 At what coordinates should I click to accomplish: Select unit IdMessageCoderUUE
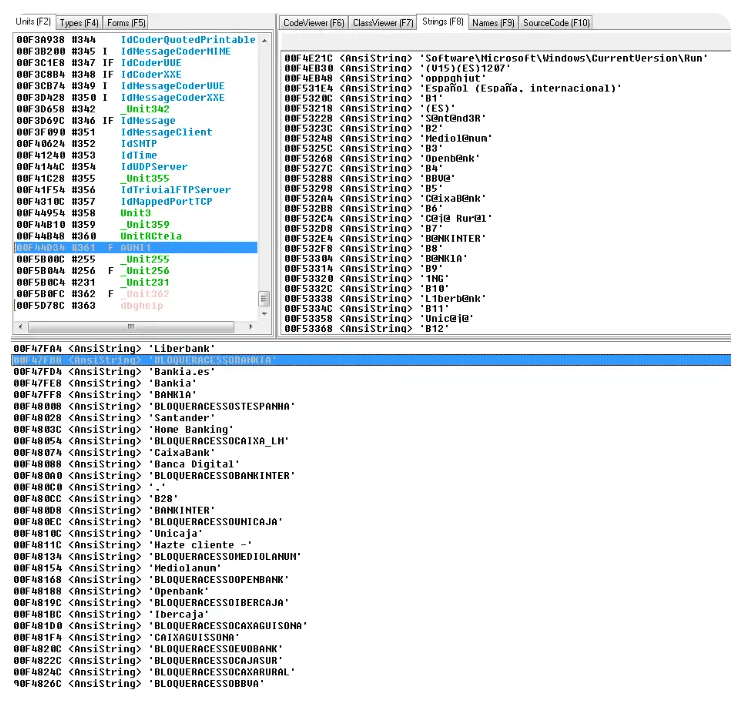173,86
